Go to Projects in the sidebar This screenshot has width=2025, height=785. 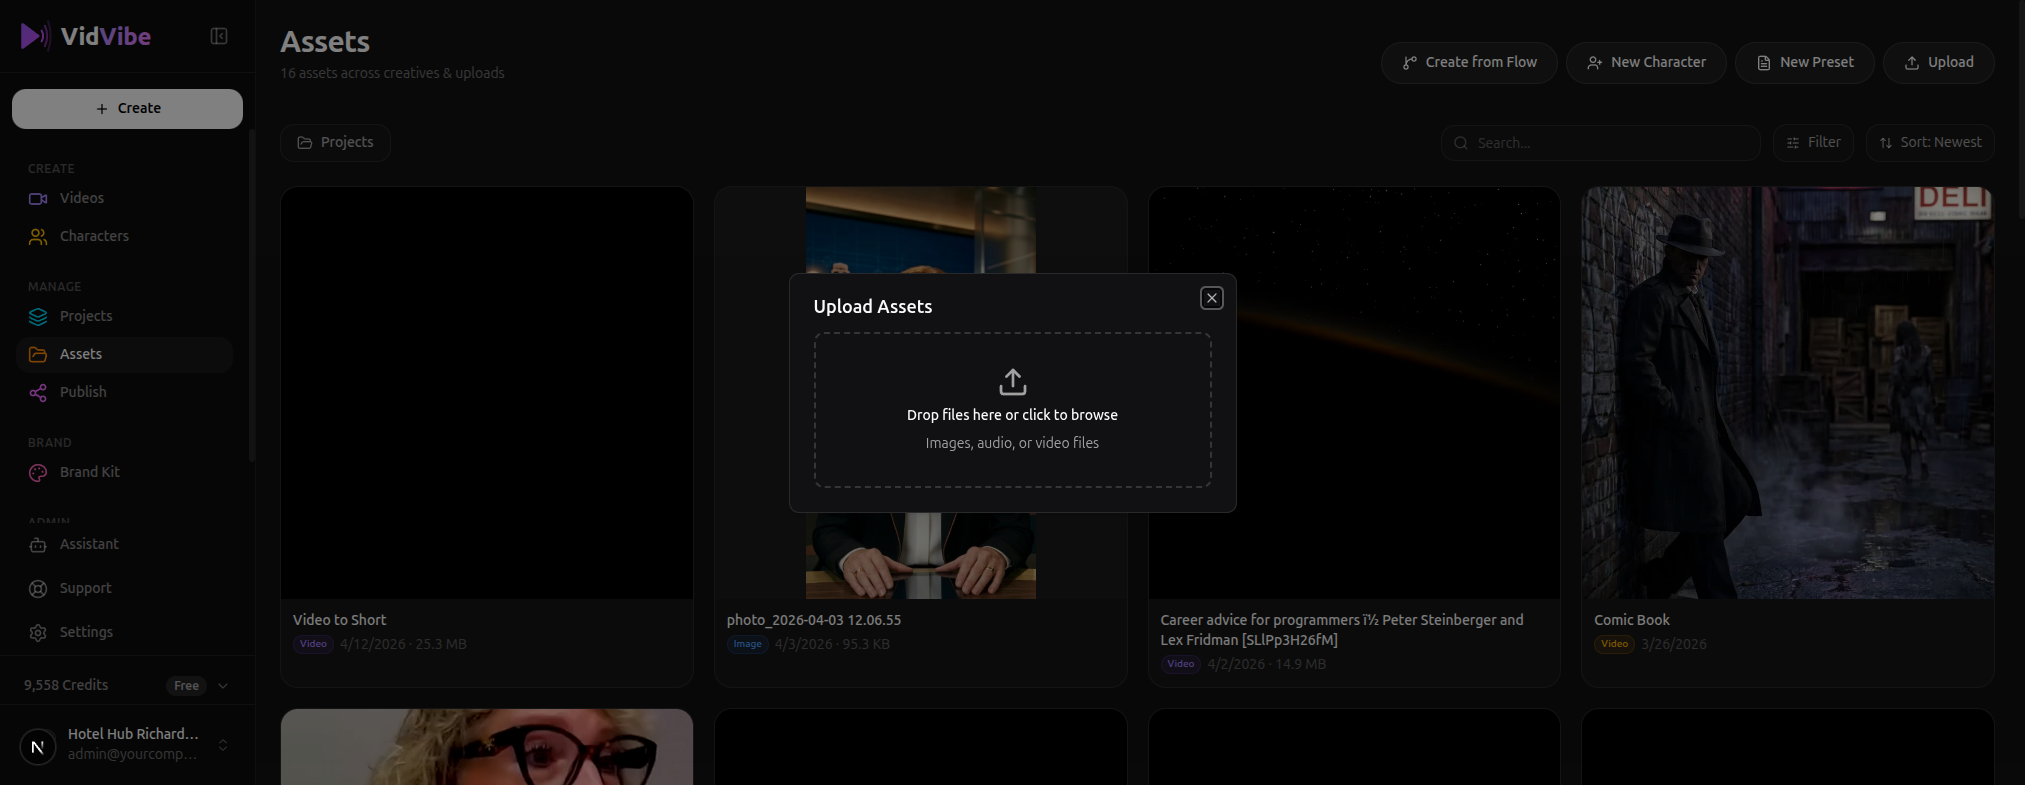point(125,316)
